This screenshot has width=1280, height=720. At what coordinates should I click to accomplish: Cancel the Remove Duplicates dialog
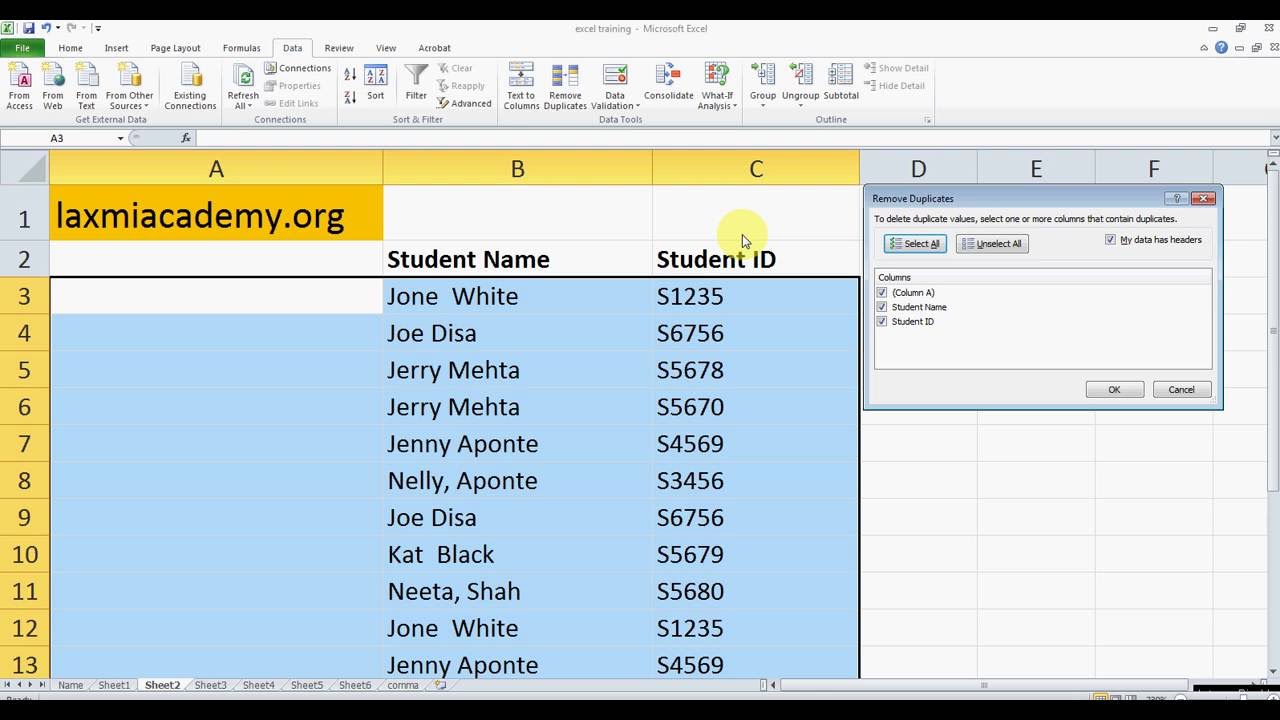coord(1181,390)
